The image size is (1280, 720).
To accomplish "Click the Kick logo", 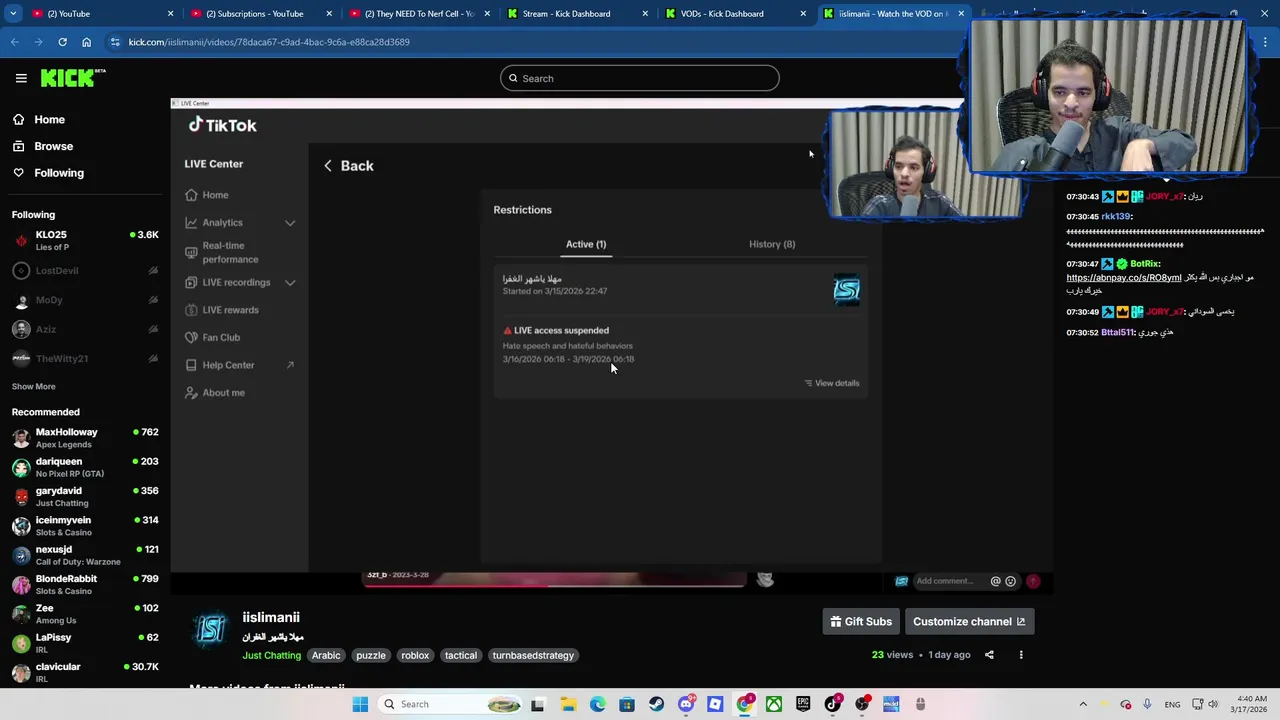I will point(73,78).
